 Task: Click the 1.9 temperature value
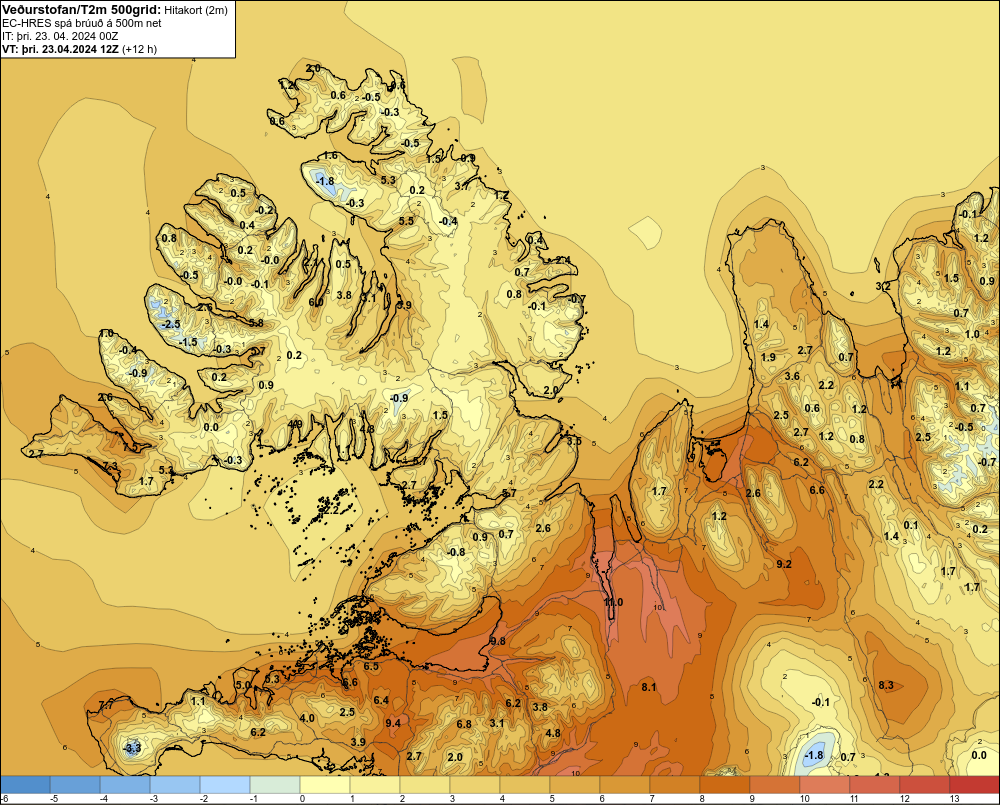pos(768,357)
